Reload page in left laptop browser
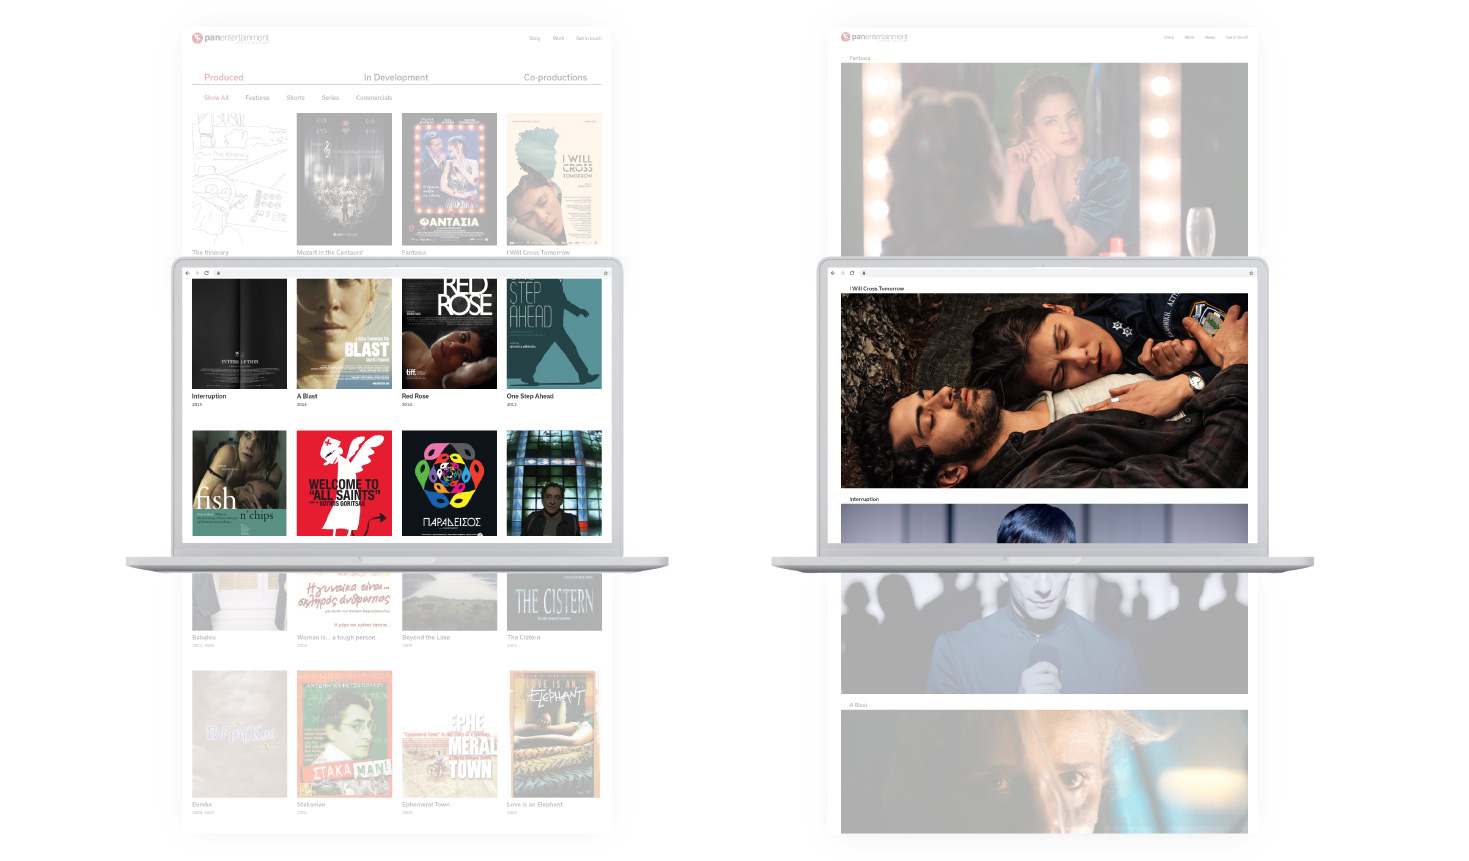Screen dimensions: 1469x861 (207, 273)
